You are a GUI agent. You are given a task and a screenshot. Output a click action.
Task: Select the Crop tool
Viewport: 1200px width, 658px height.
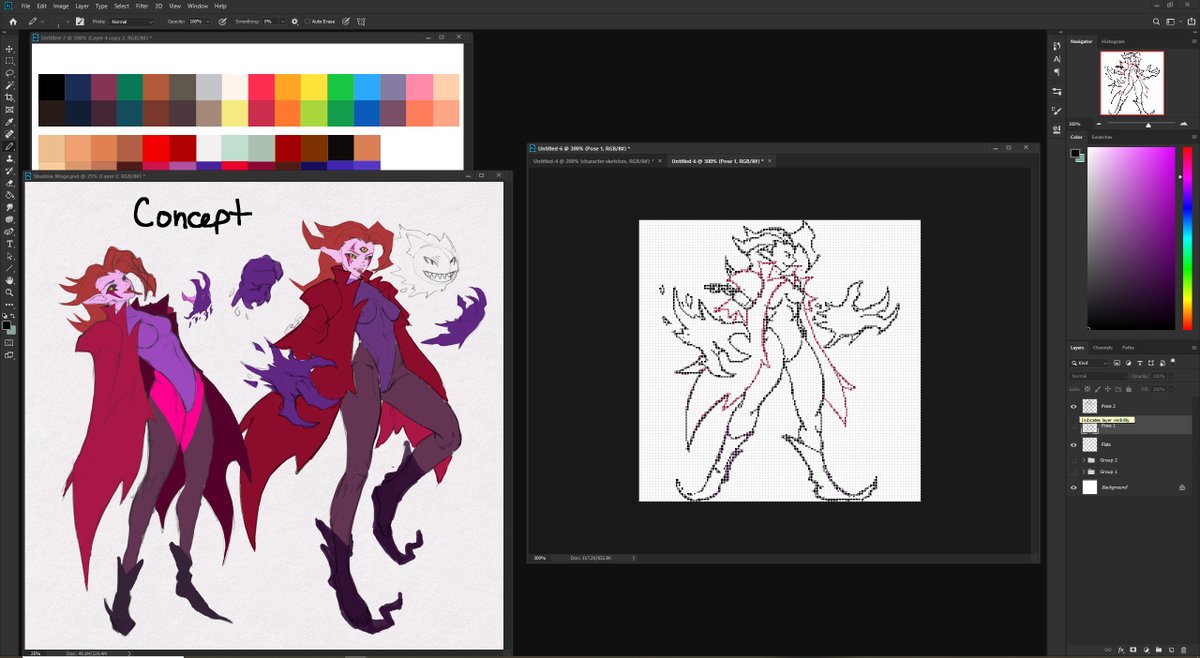(x=9, y=97)
